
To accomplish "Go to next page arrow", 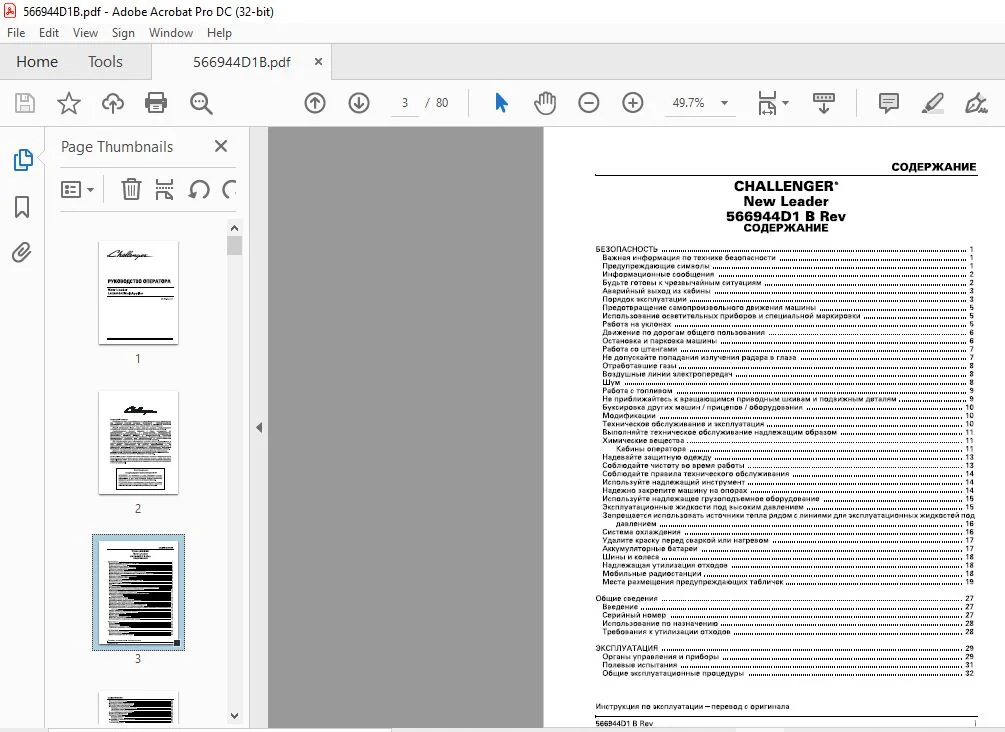I will click(359, 103).
